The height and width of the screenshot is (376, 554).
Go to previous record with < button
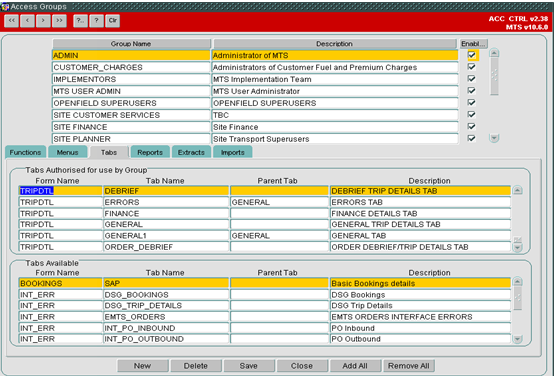pyautogui.click(x=27, y=21)
